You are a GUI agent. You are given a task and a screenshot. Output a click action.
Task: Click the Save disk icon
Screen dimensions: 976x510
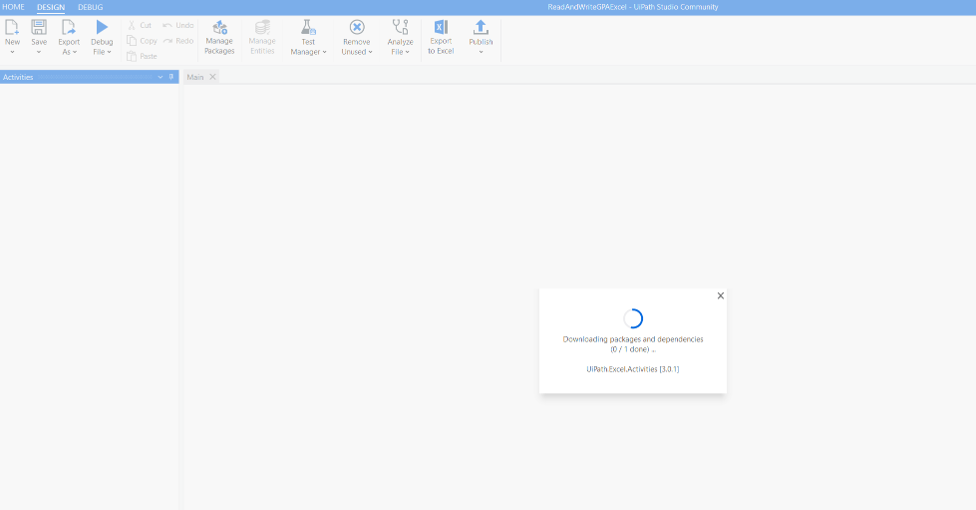39,27
